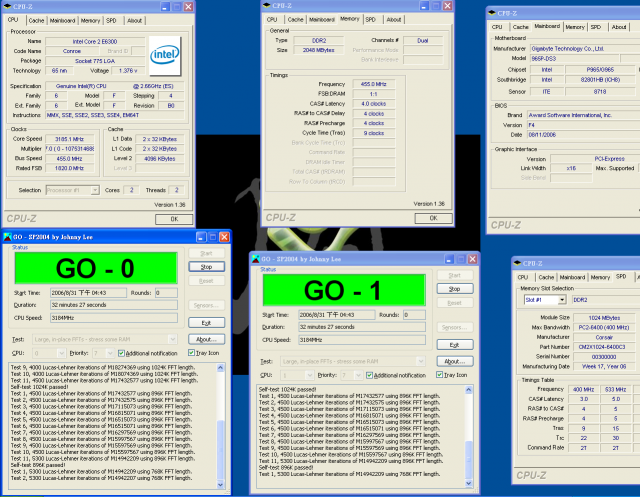Image resolution: width=640 pixels, height=497 pixels.
Task: Click scroll-up arrow in GO-0 log
Action: [220, 368]
